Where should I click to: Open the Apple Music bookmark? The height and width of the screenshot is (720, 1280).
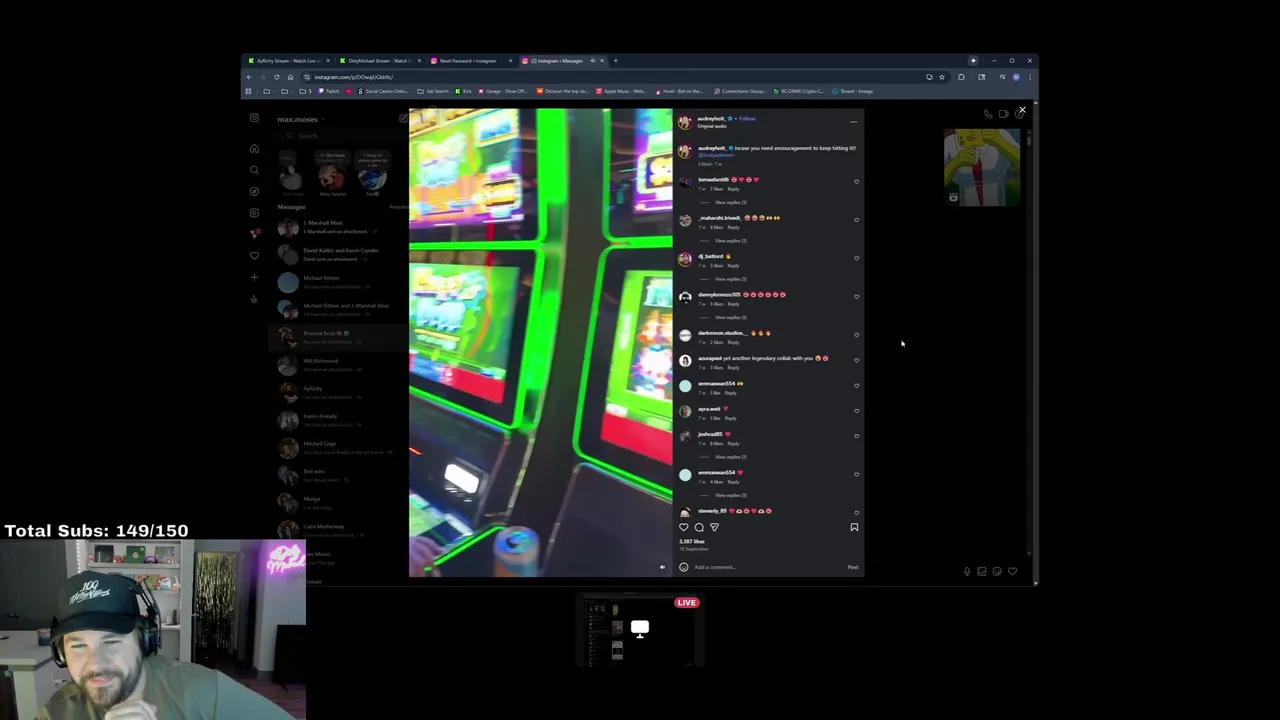click(x=621, y=91)
